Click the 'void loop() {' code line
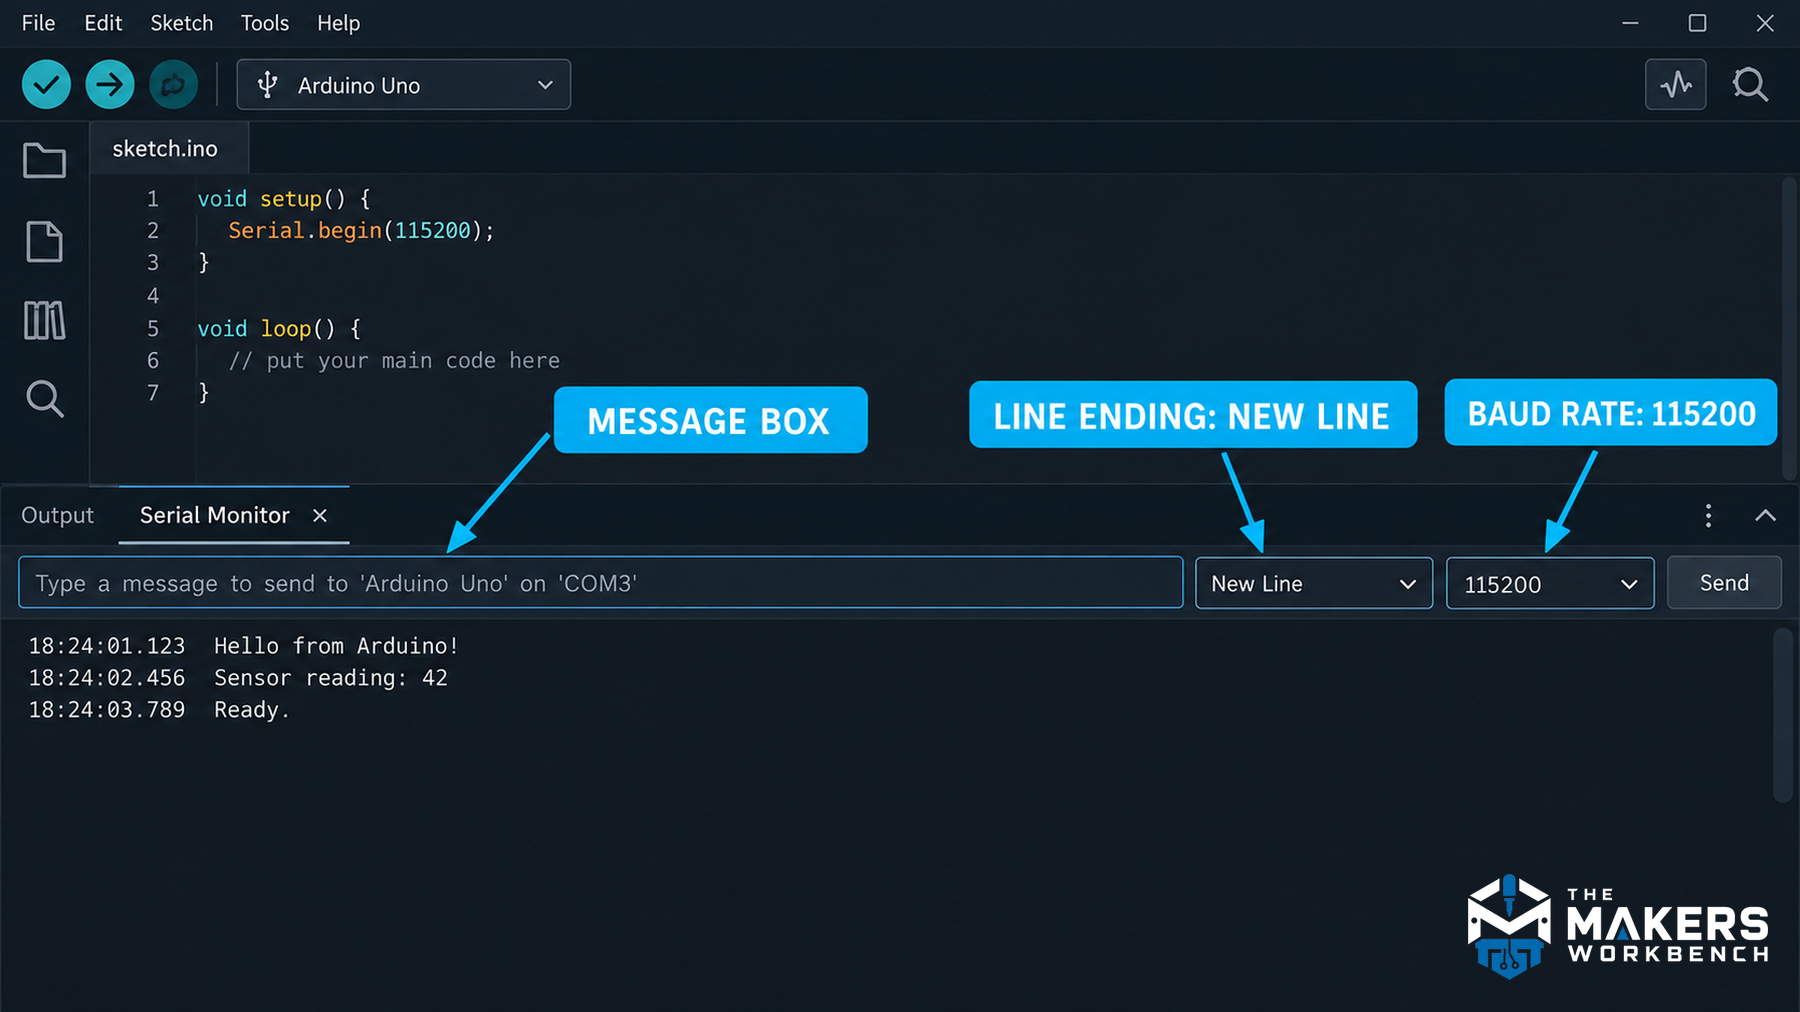Image resolution: width=1800 pixels, height=1012 pixels. click(x=279, y=329)
